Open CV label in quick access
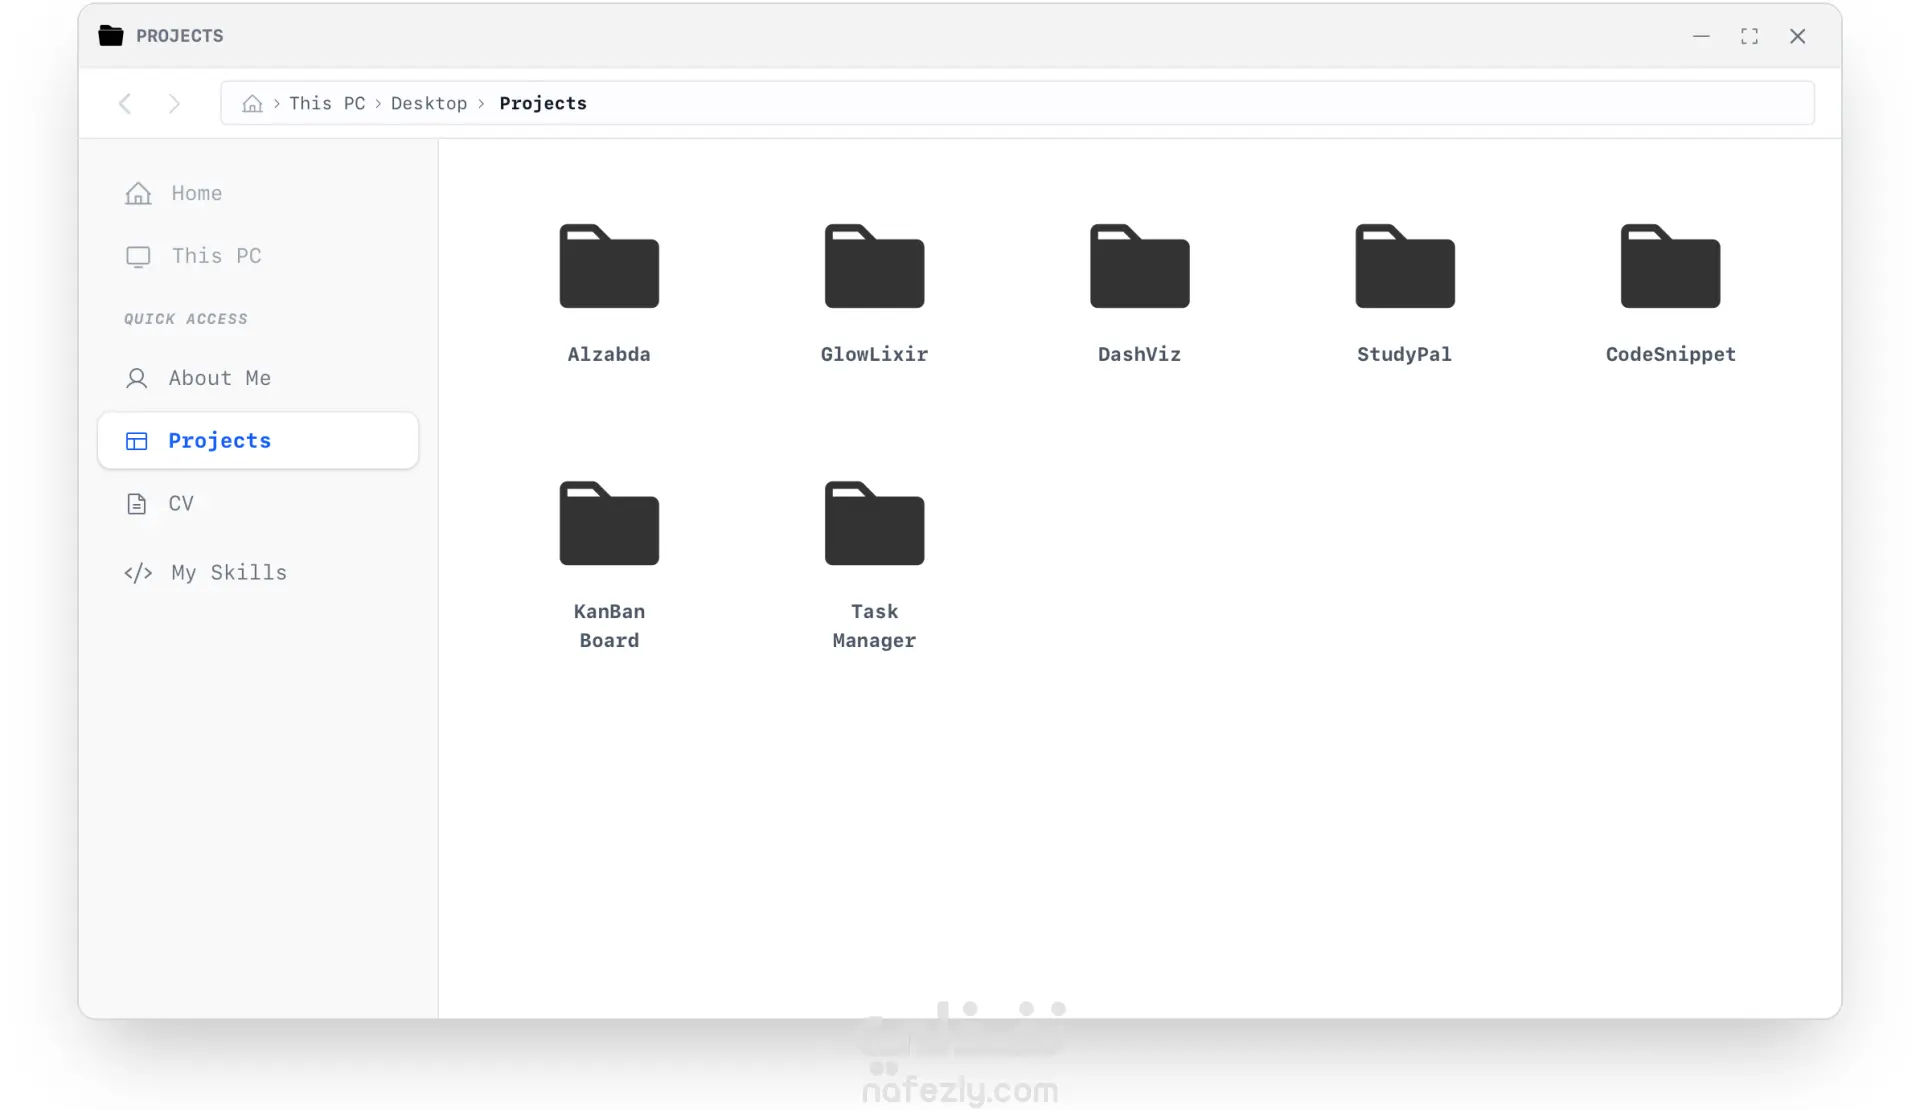This screenshot has width=1920, height=1110. coord(181,503)
